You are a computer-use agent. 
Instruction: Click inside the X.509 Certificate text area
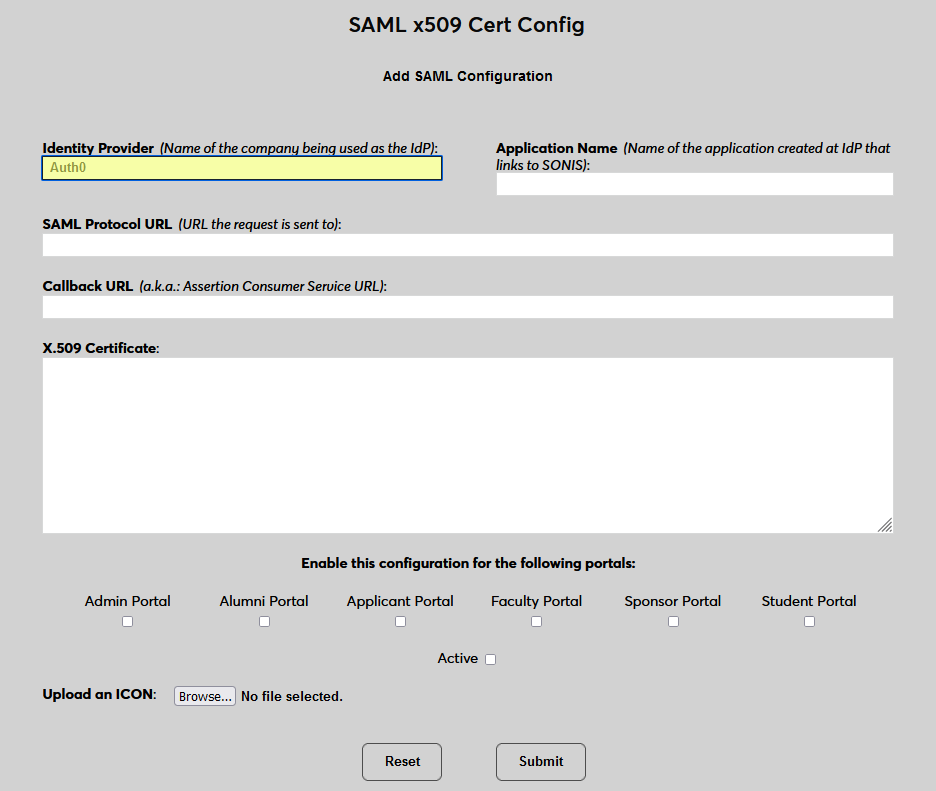[467, 444]
